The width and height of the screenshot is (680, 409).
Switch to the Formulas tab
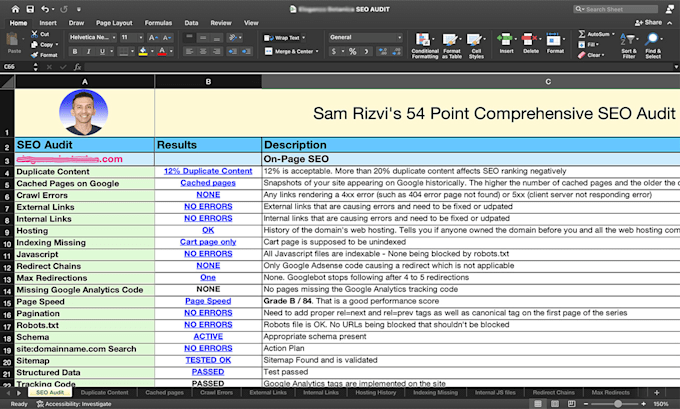(158, 23)
